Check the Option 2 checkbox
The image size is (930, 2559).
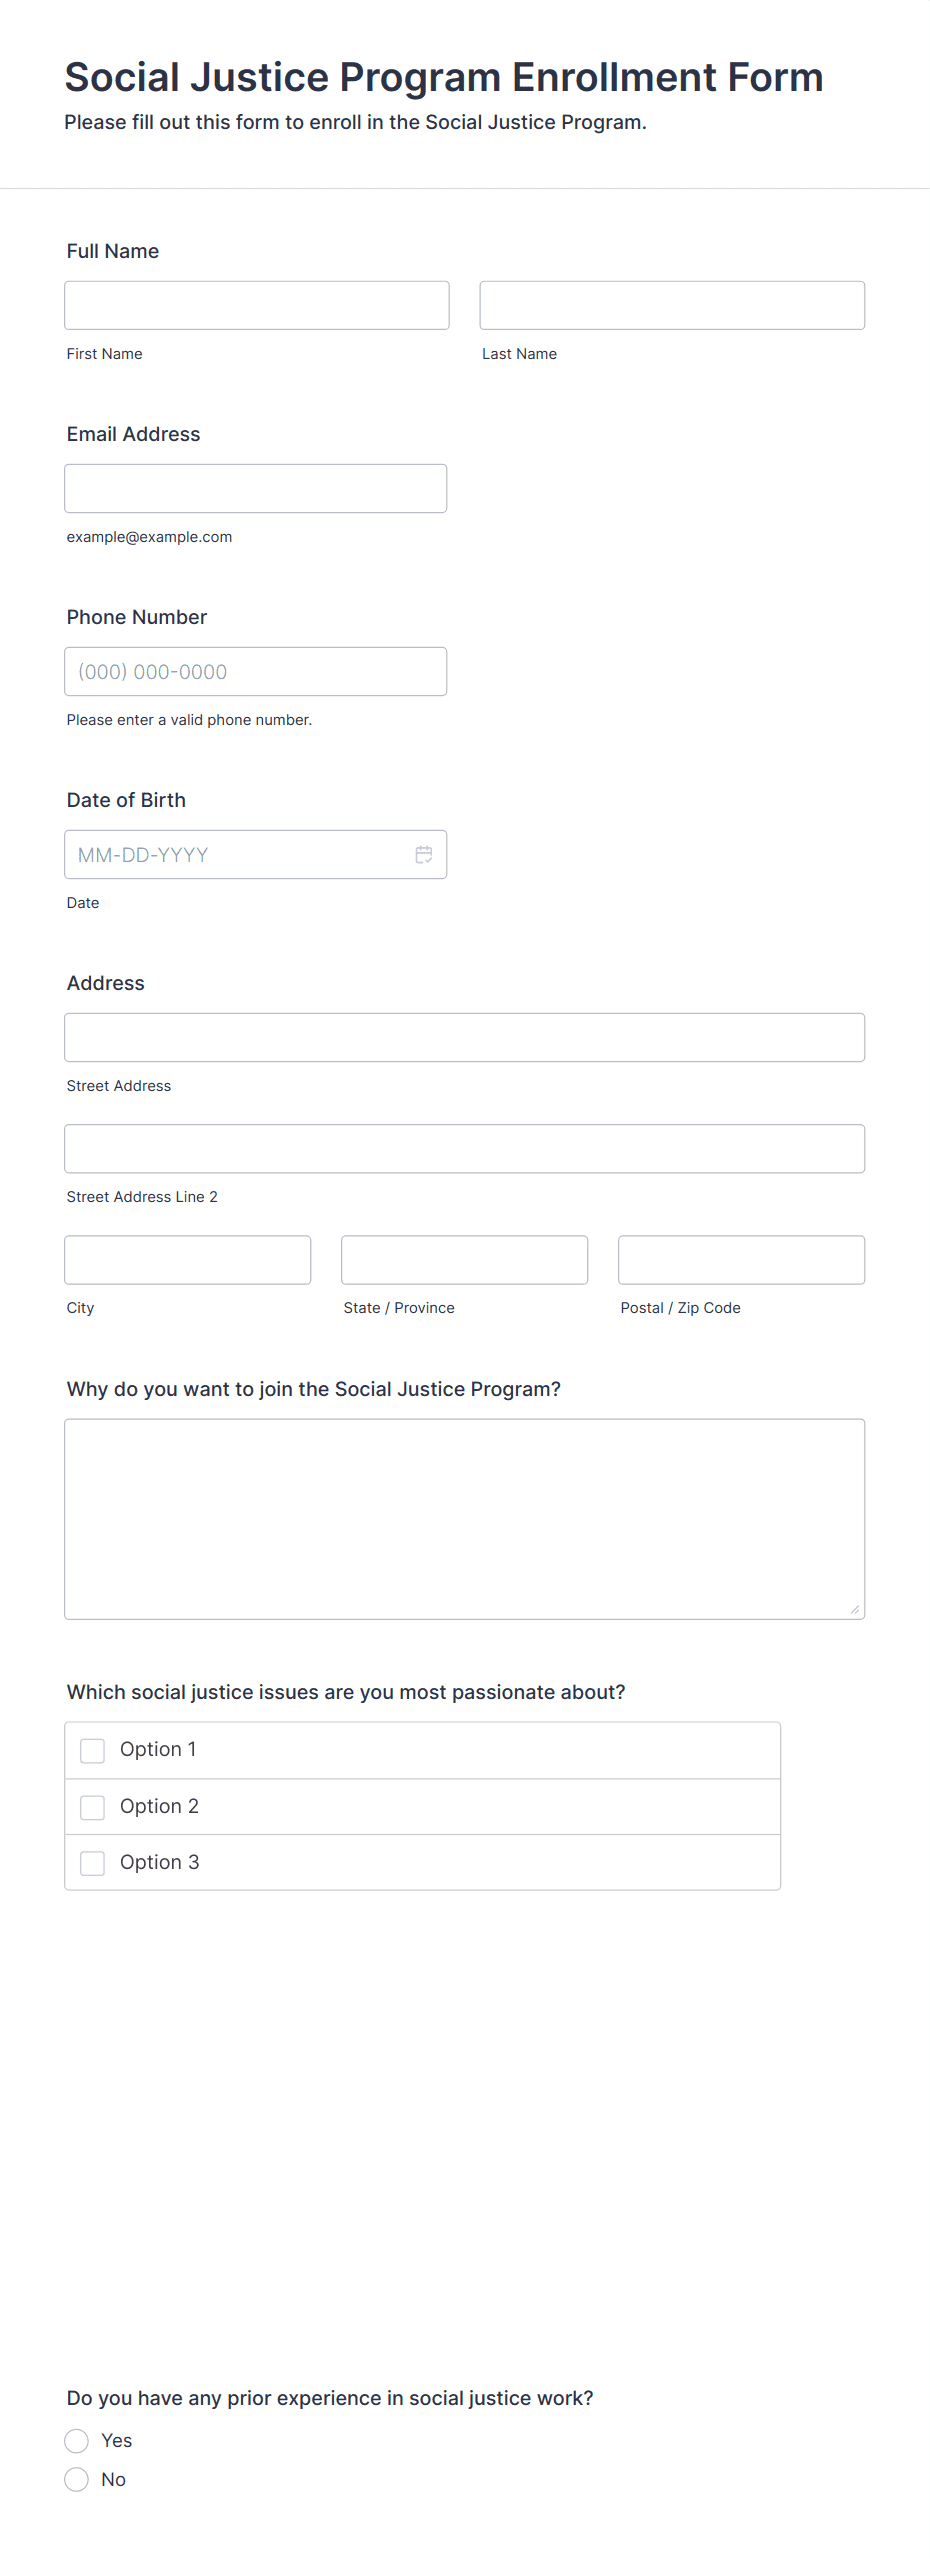(x=92, y=1807)
